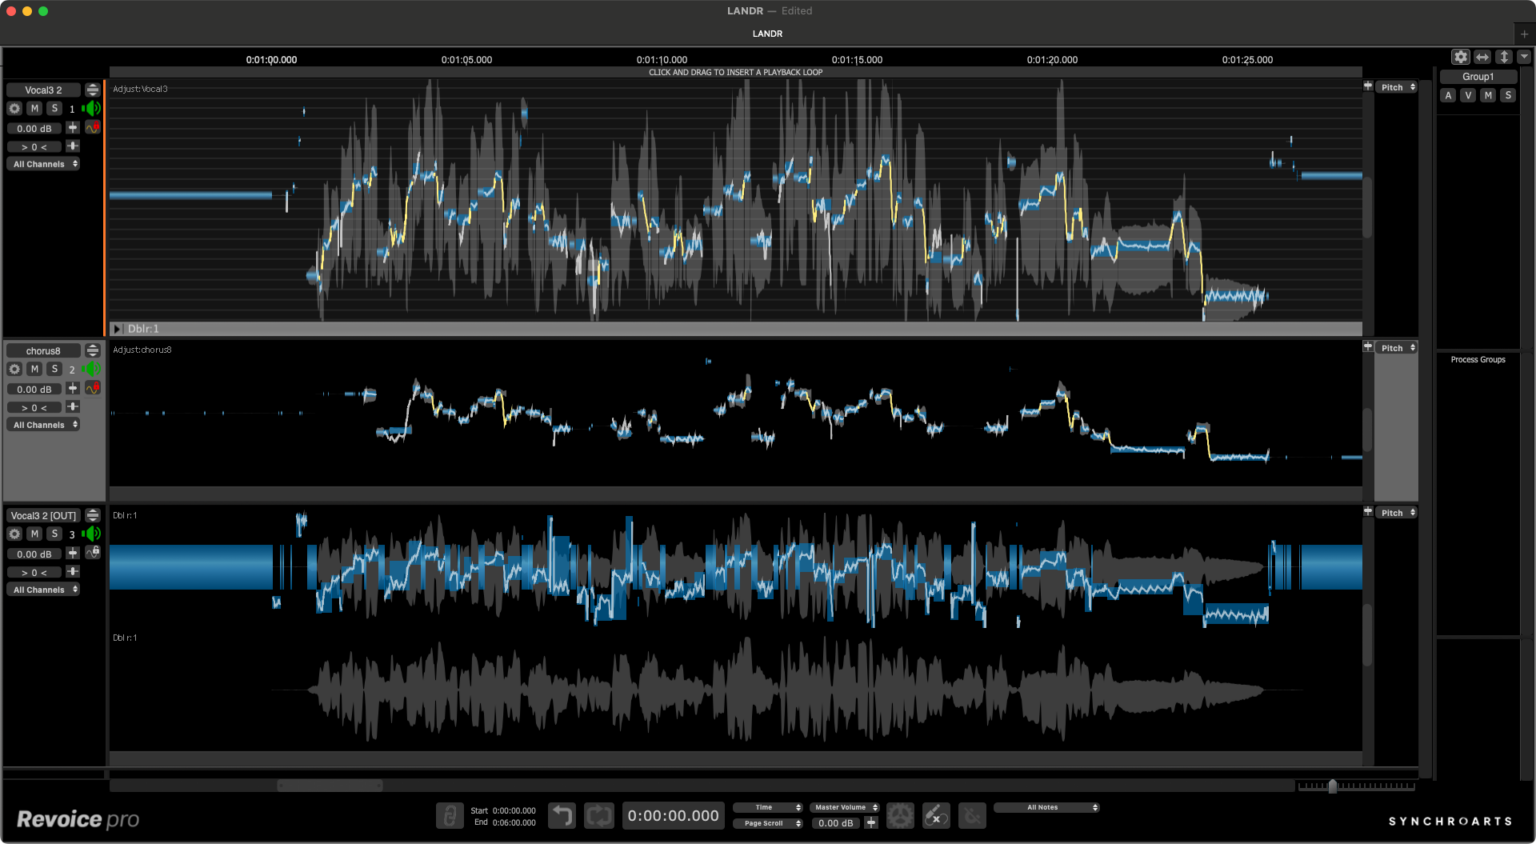
Task: Open the All Channels dropdown on Vocal3 2 track
Action: pos(45,164)
